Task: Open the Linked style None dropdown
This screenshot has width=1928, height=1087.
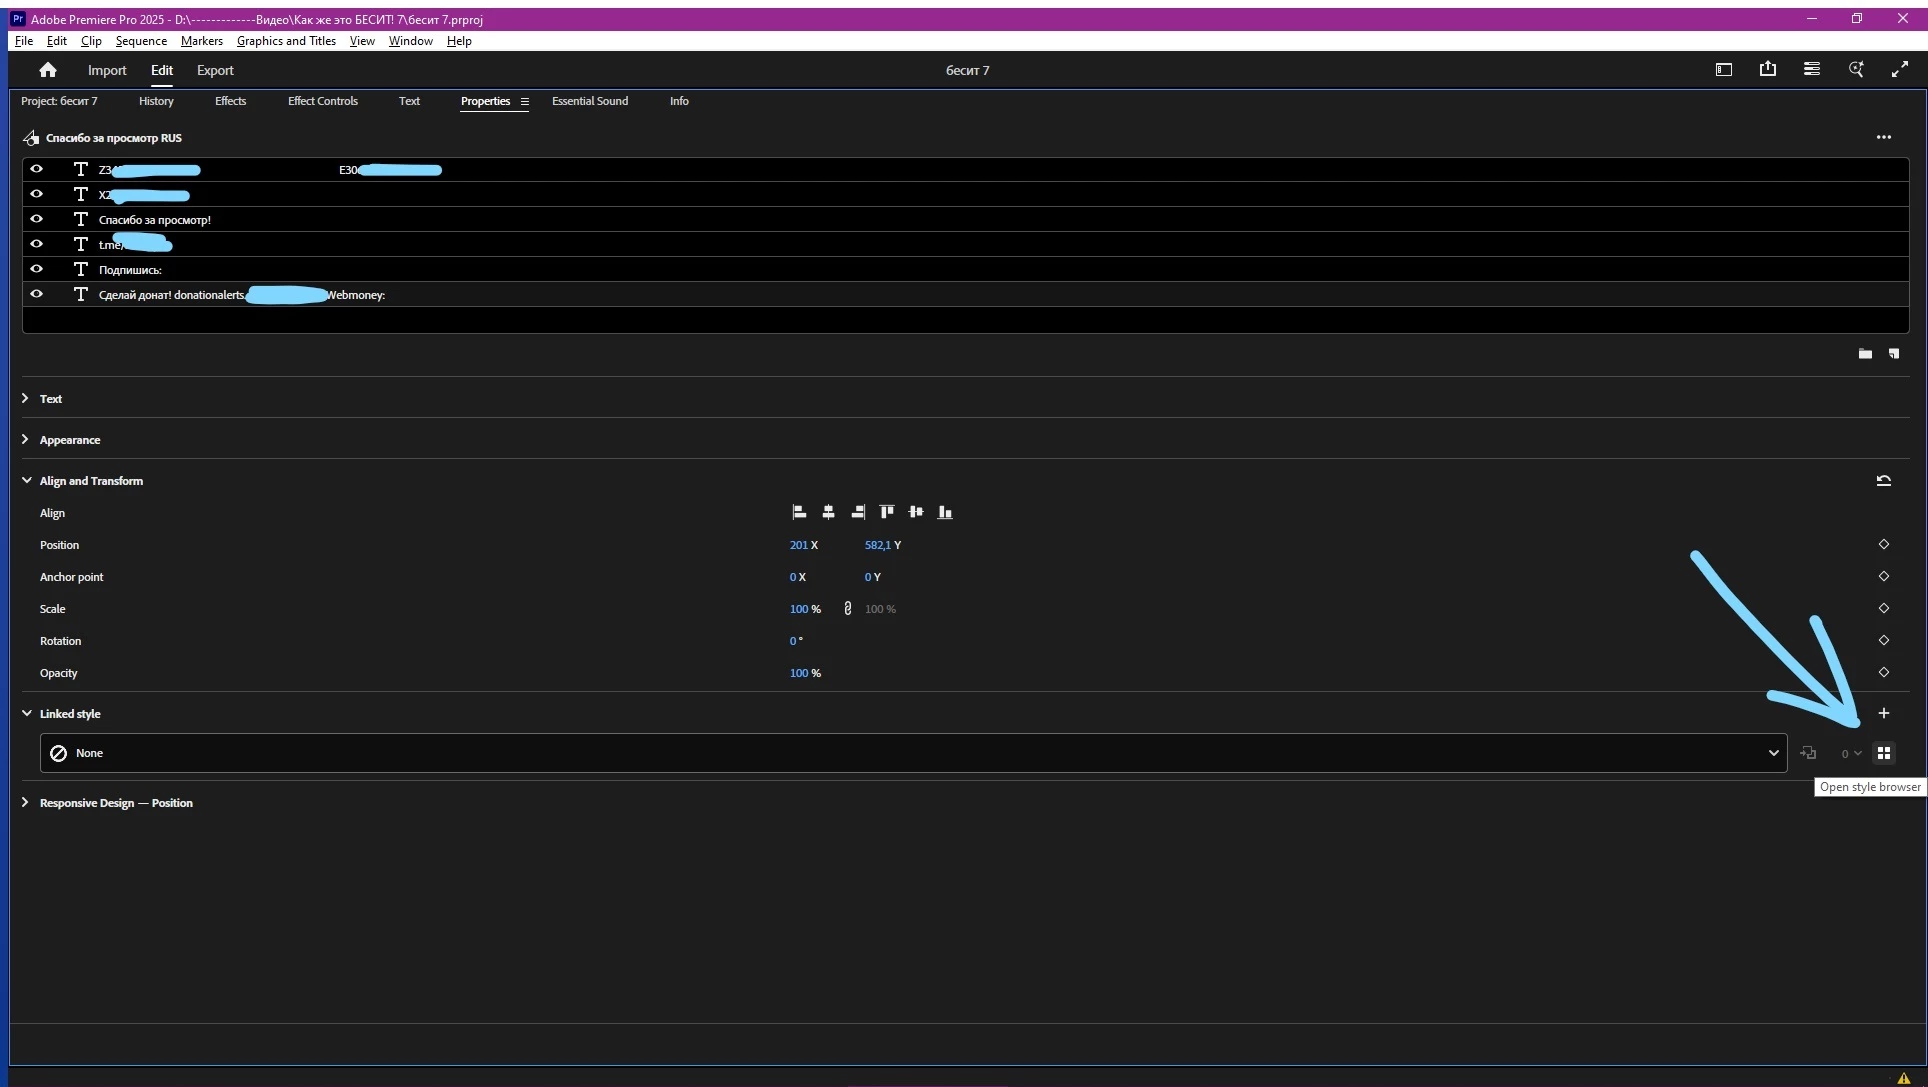Action: [x=1772, y=753]
